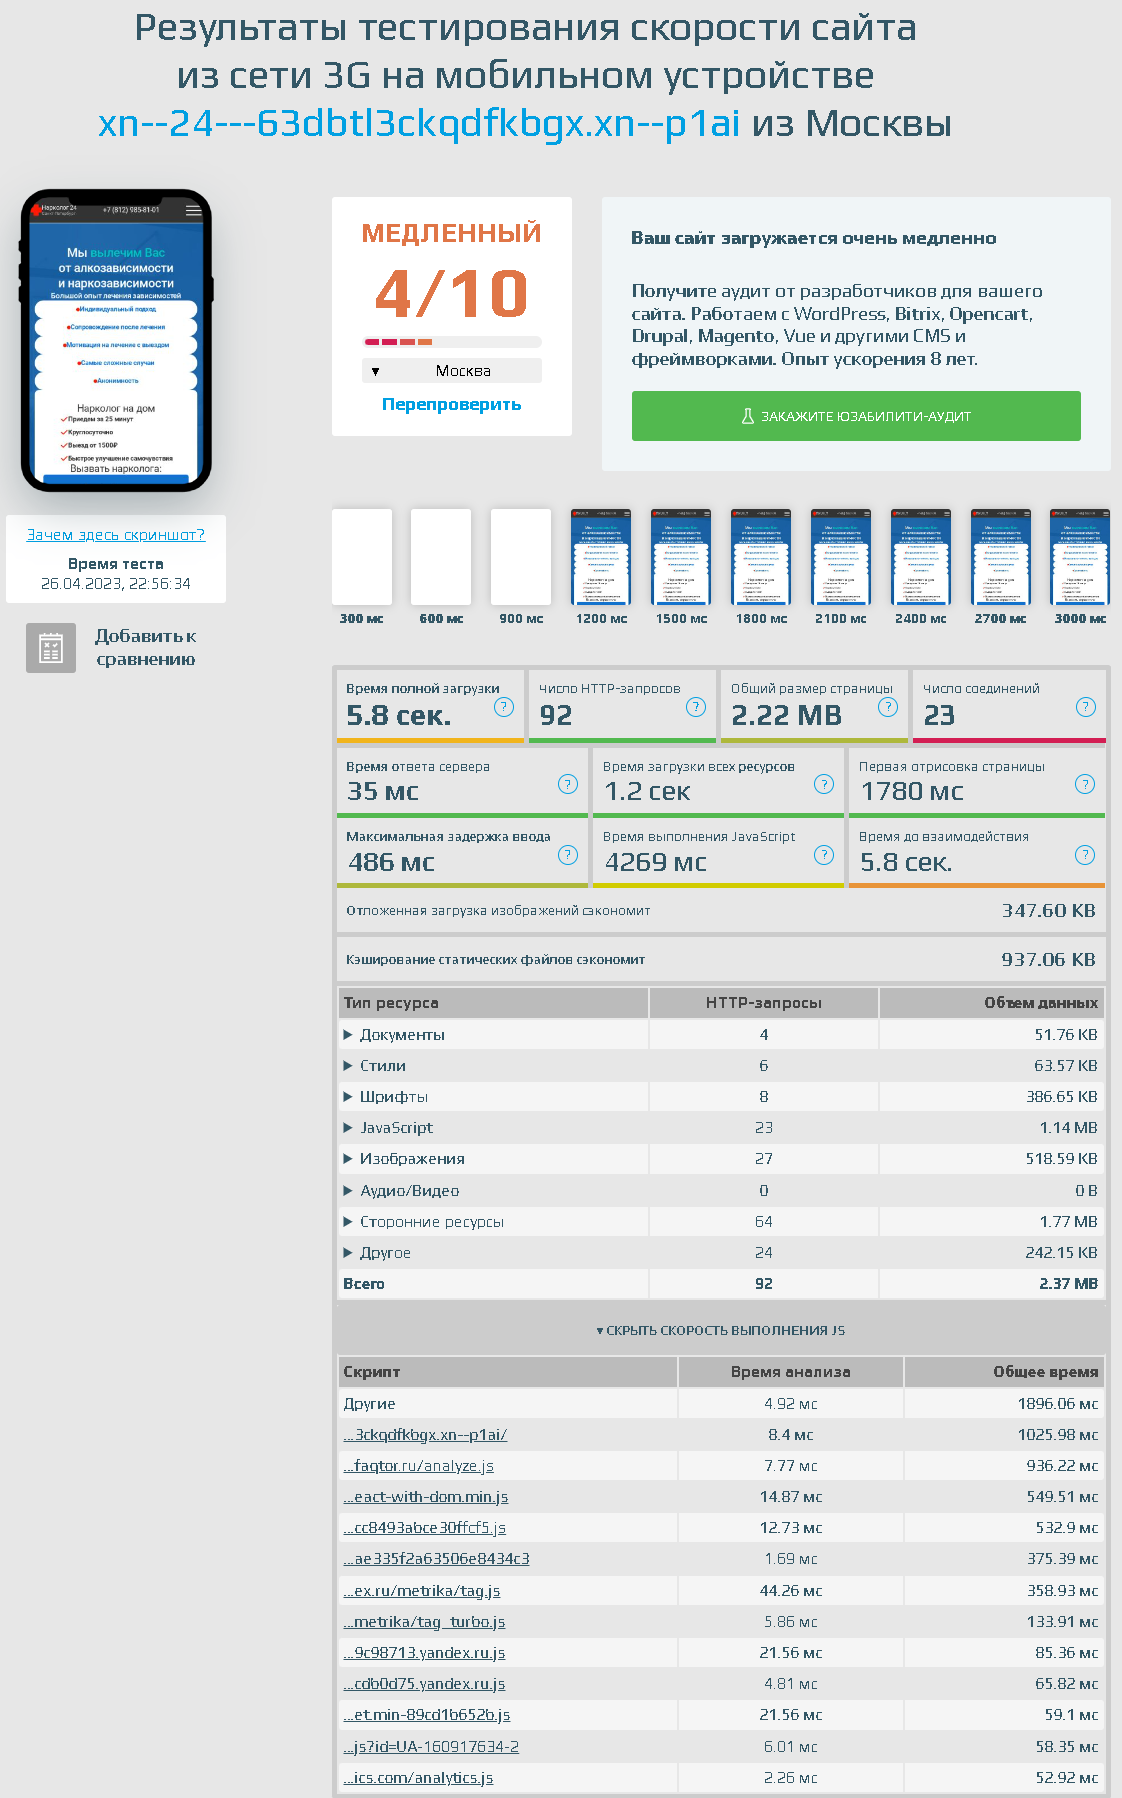
Task: Click help icon for Число соединений
Action: (x=1086, y=707)
